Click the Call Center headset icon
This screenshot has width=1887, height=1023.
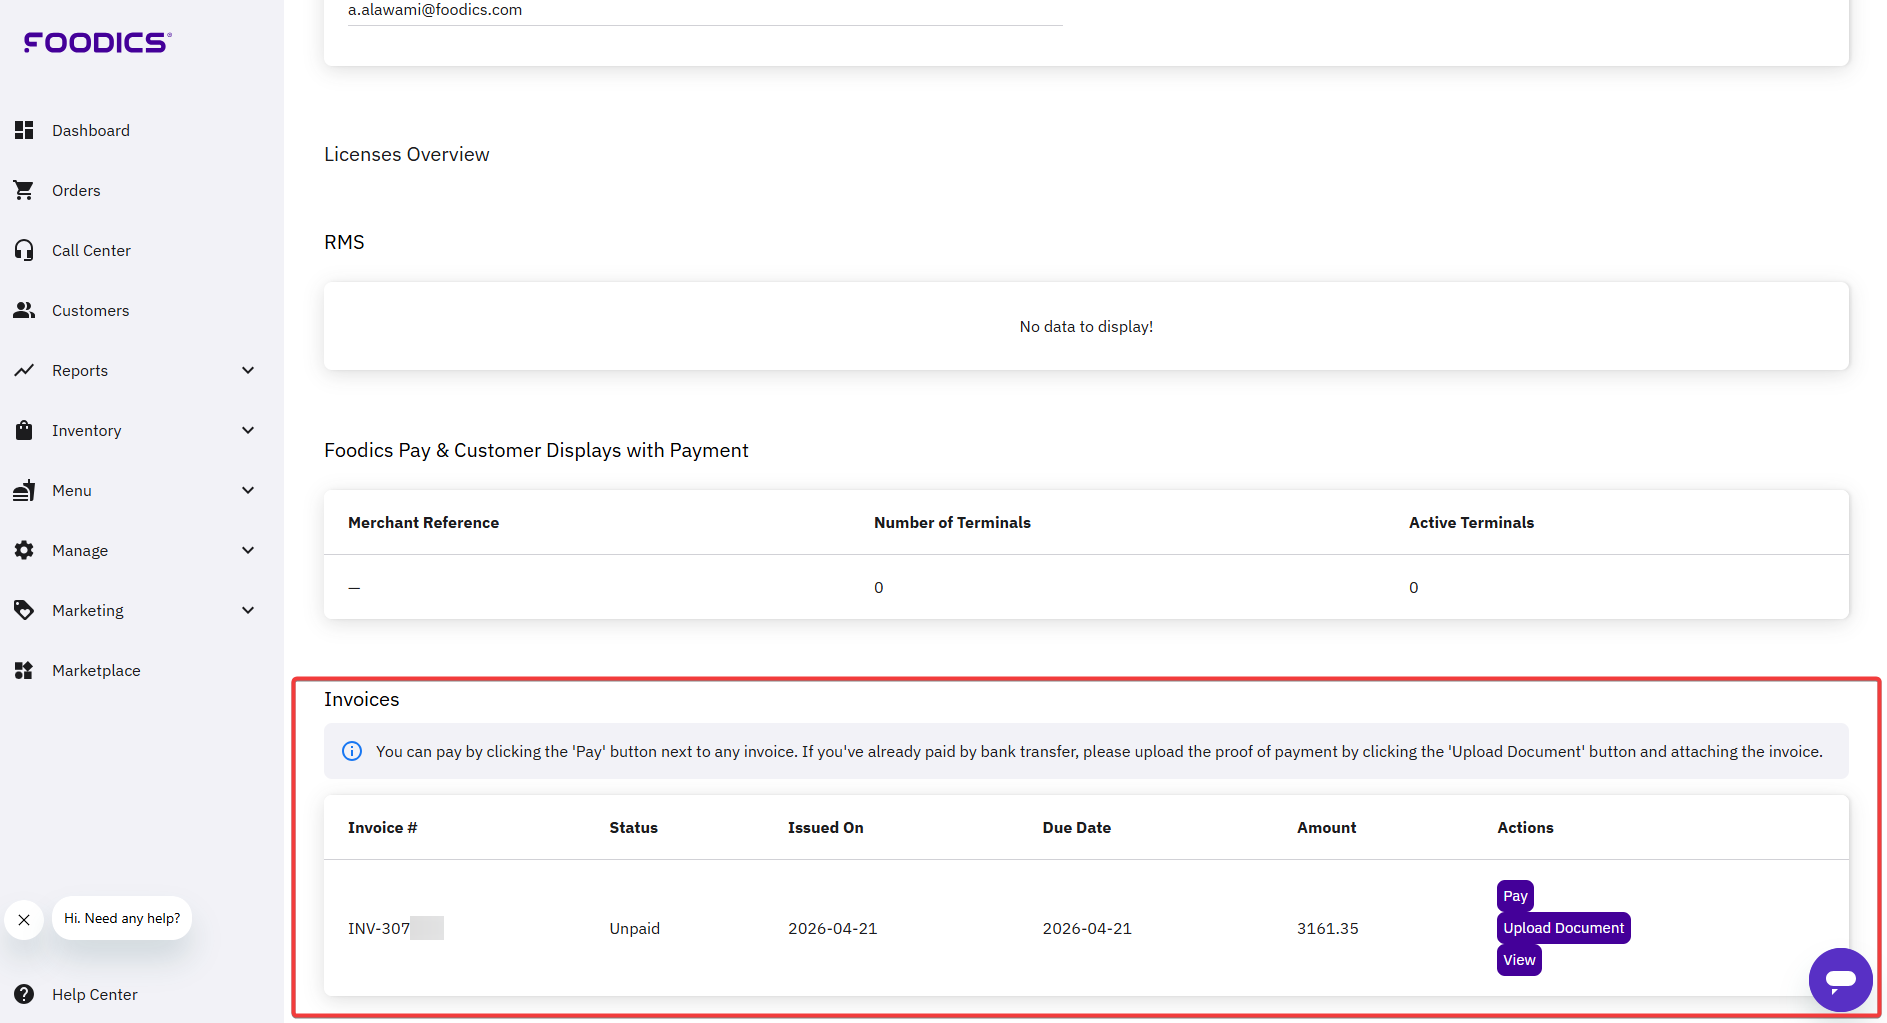pos(24,250)
